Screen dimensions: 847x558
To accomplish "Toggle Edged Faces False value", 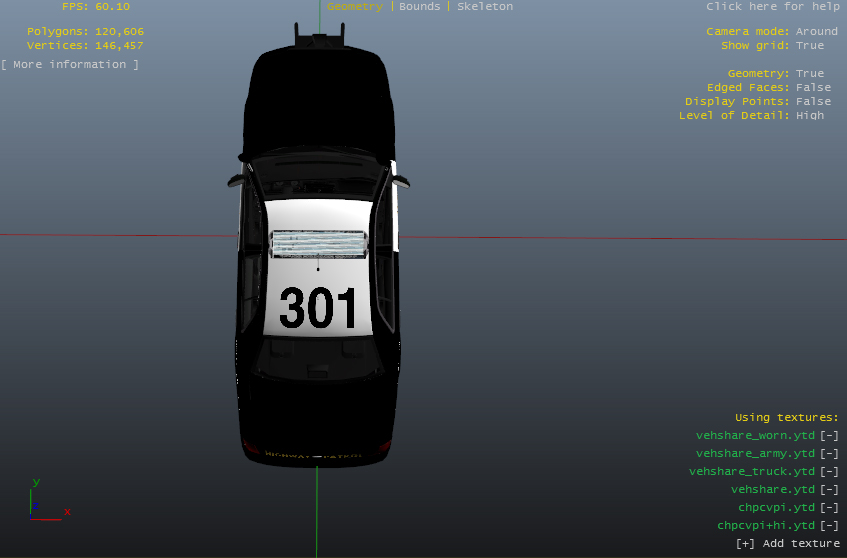I will click(x=813, y=87).
